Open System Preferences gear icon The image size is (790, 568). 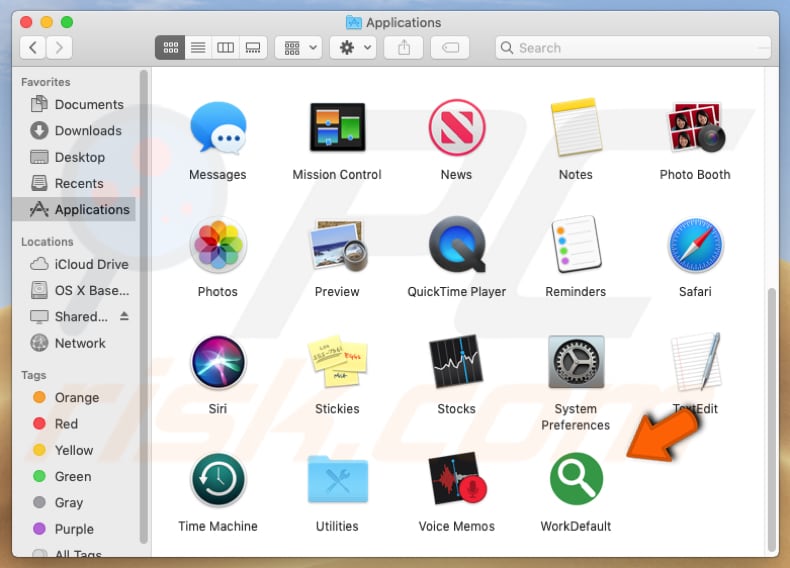point(576,362)
